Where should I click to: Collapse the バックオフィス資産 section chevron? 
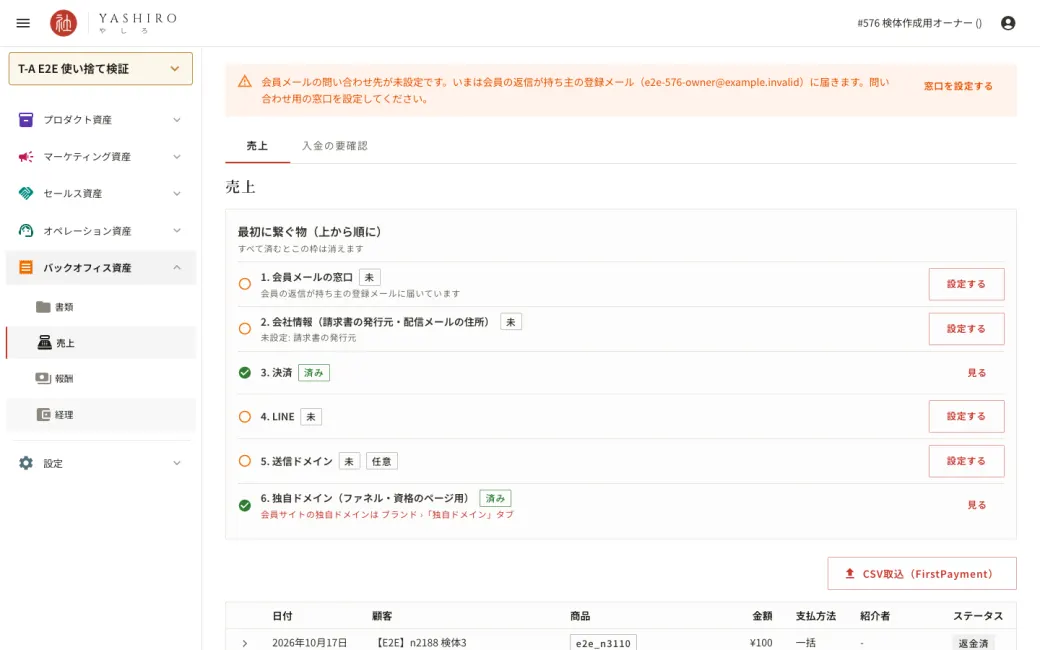(176, 267)
